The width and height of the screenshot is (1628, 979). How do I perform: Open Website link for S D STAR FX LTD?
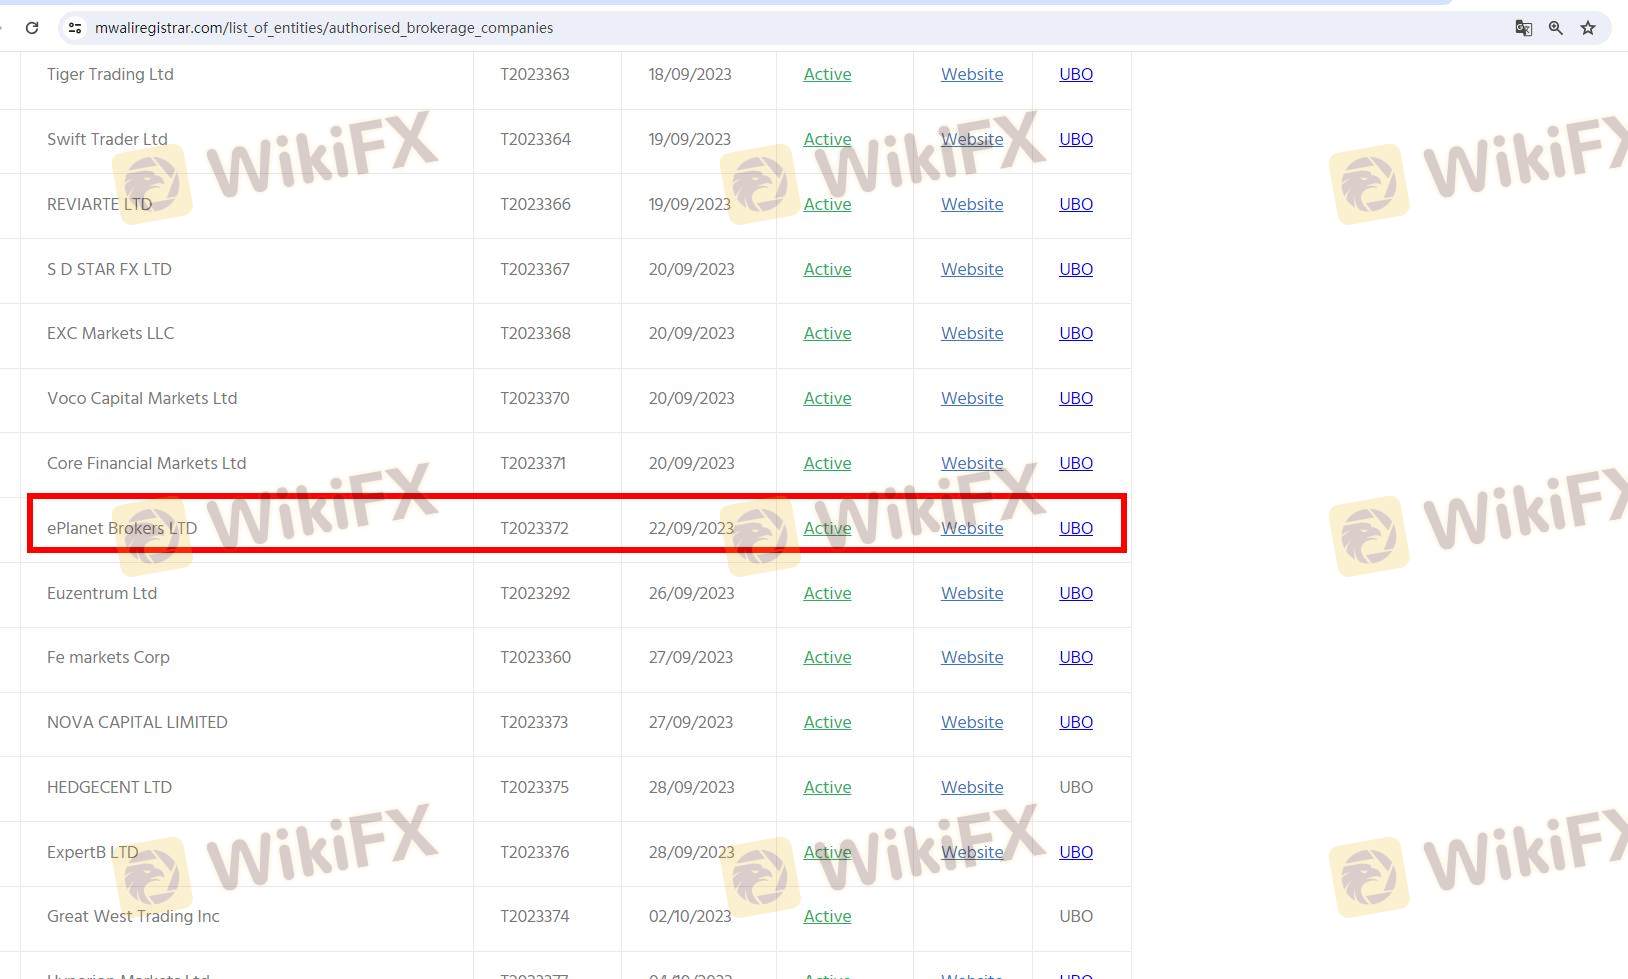pyautogui.click(x=971, y=270)
